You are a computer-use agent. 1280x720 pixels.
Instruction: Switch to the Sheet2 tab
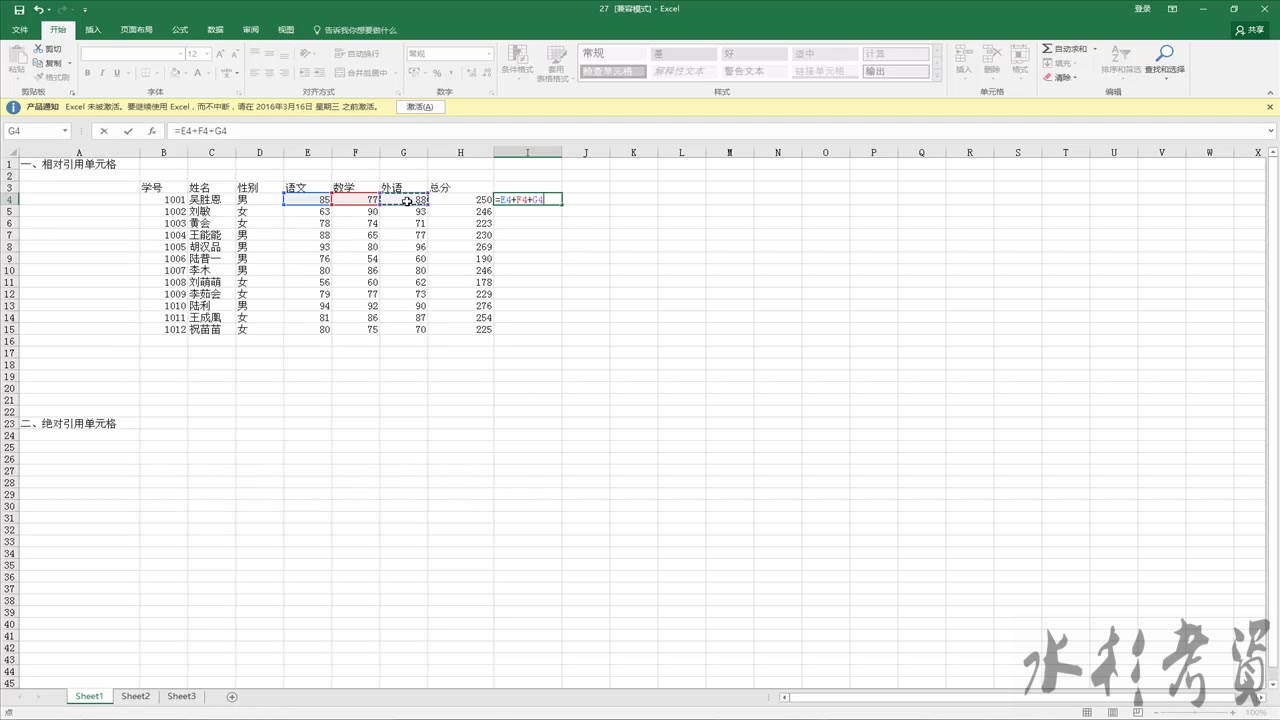tap(135, 696)
